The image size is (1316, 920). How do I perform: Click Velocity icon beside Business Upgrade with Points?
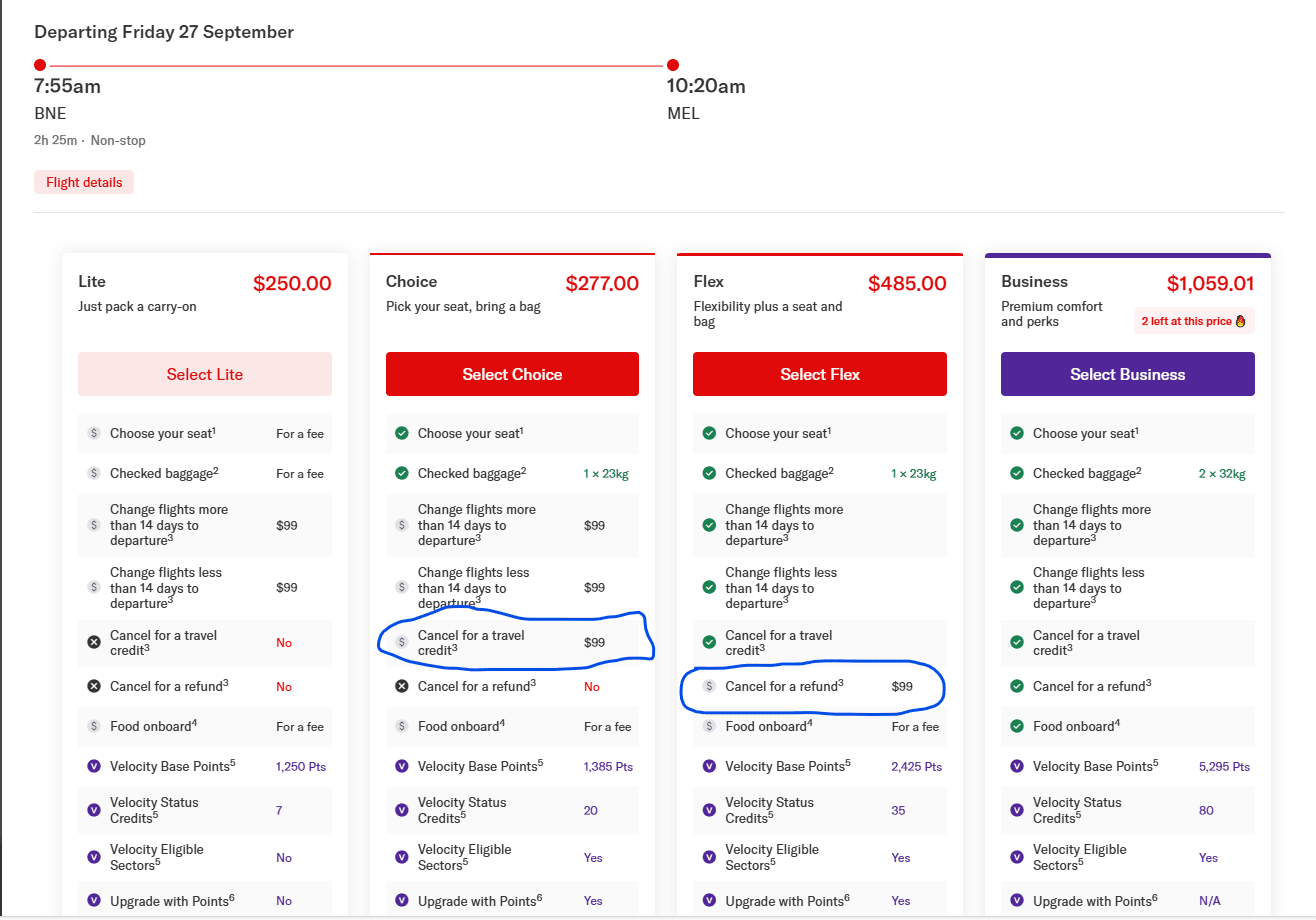pos(1017,900)
